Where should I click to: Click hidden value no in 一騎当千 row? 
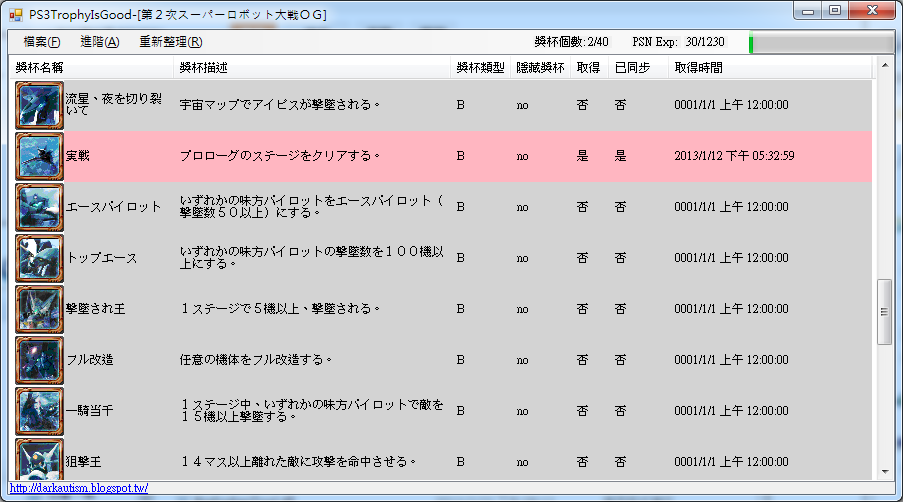(522, 412)
